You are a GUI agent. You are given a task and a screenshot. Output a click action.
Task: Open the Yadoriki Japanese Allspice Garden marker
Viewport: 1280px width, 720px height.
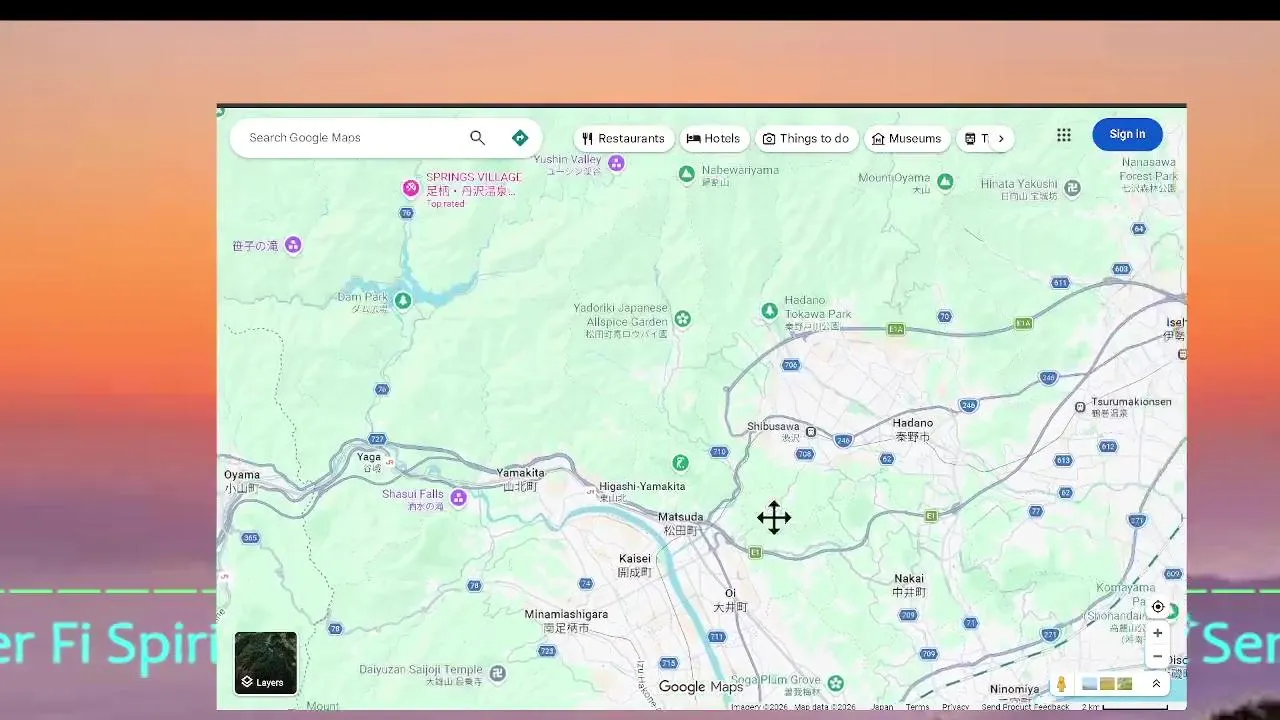click(682, 319)
